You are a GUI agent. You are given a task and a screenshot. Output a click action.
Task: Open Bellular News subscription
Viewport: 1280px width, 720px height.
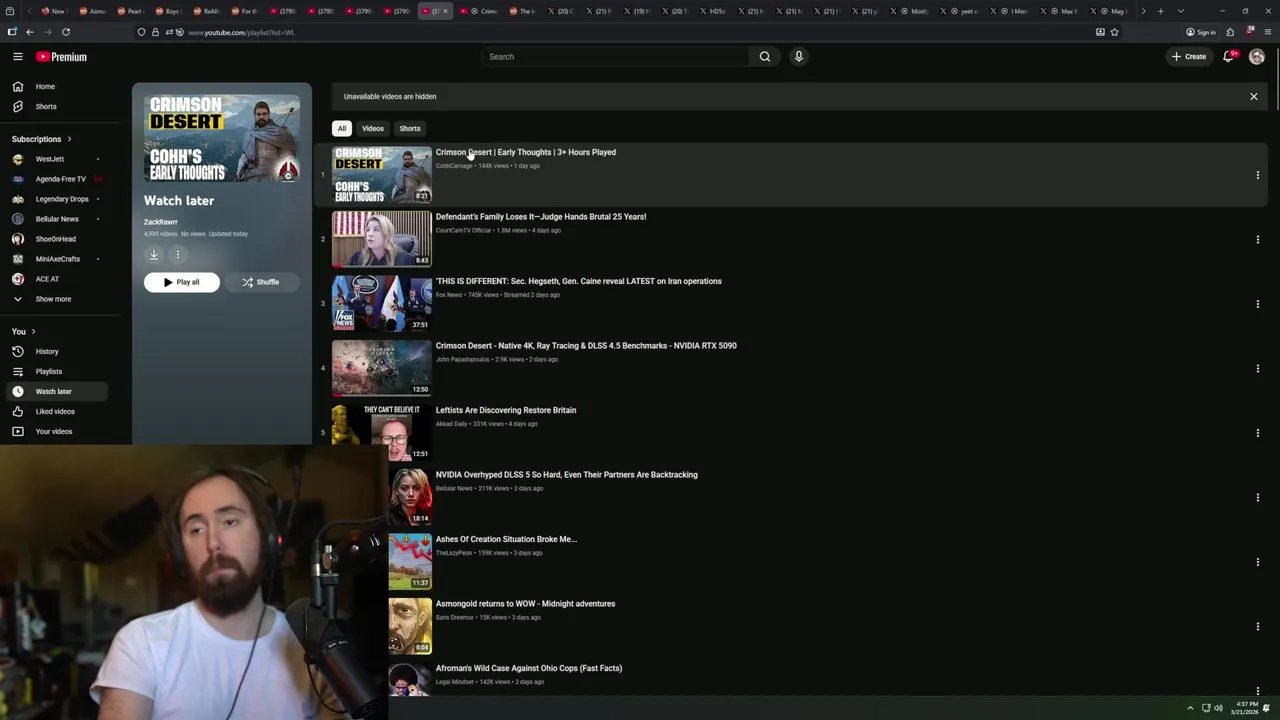[x=56, y=219]
